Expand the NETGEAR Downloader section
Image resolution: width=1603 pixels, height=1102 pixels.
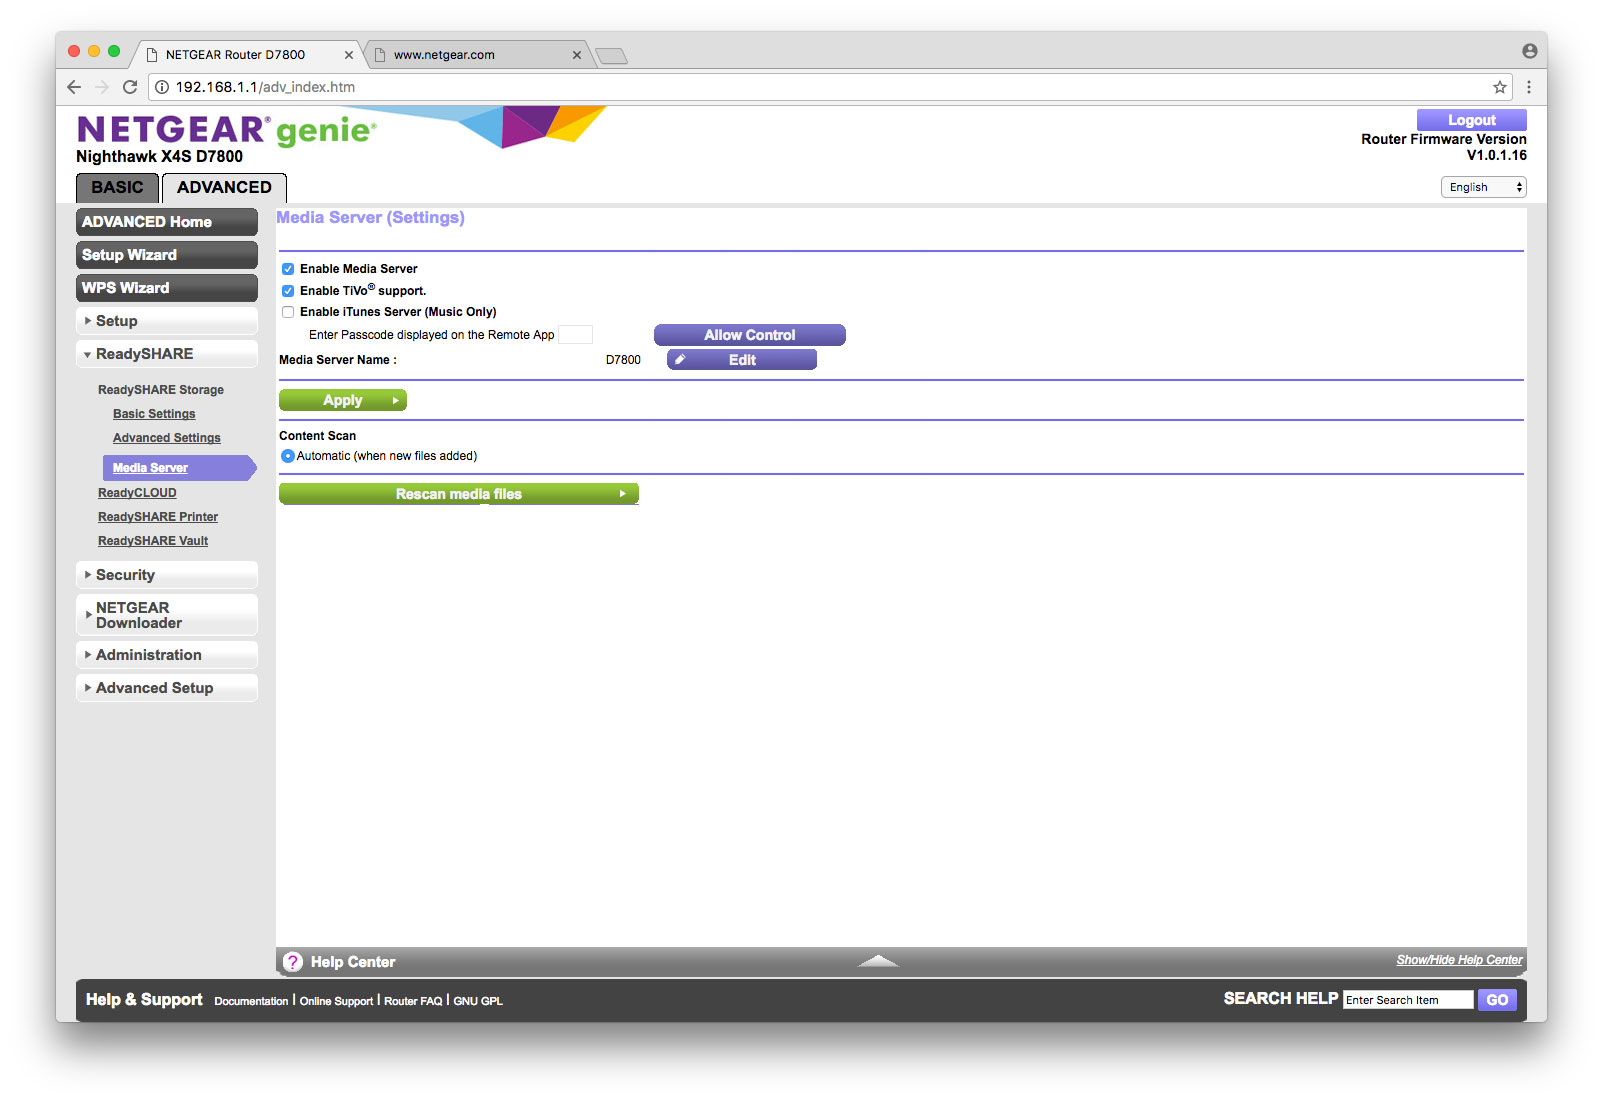click(166, 615)
